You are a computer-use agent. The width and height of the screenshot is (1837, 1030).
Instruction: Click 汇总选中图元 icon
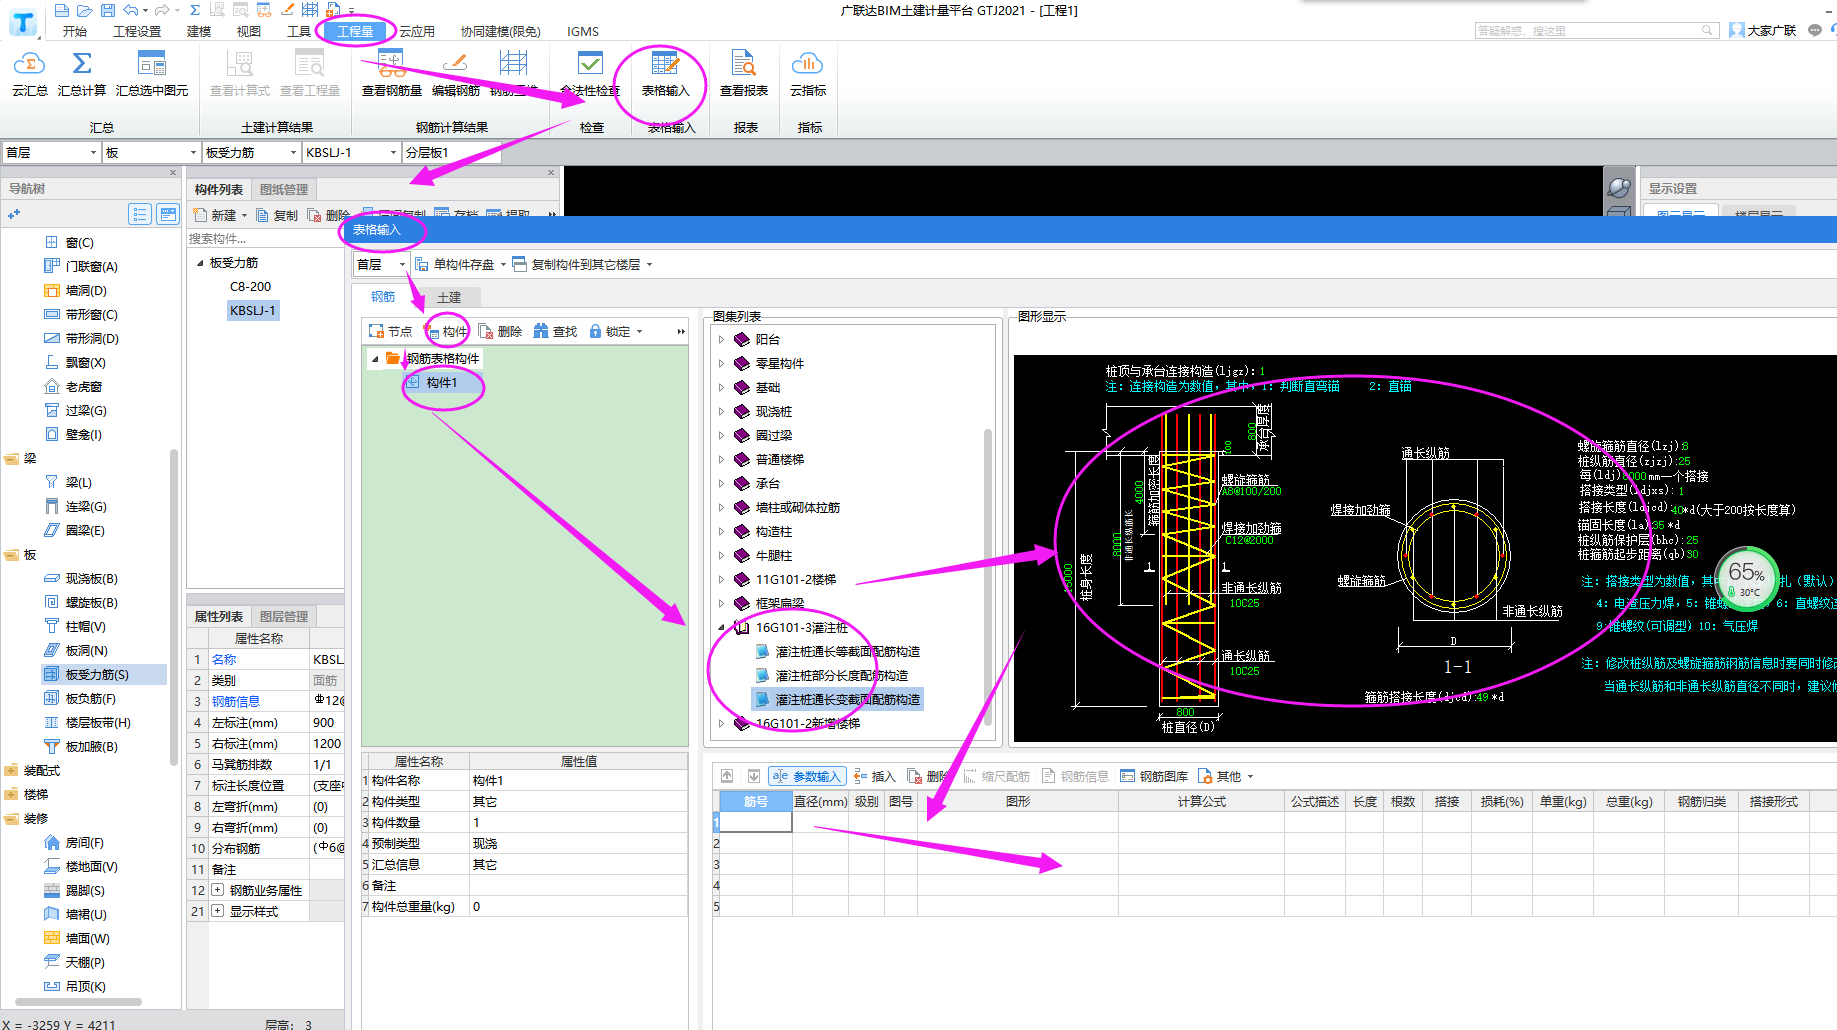tap(152, 74)
